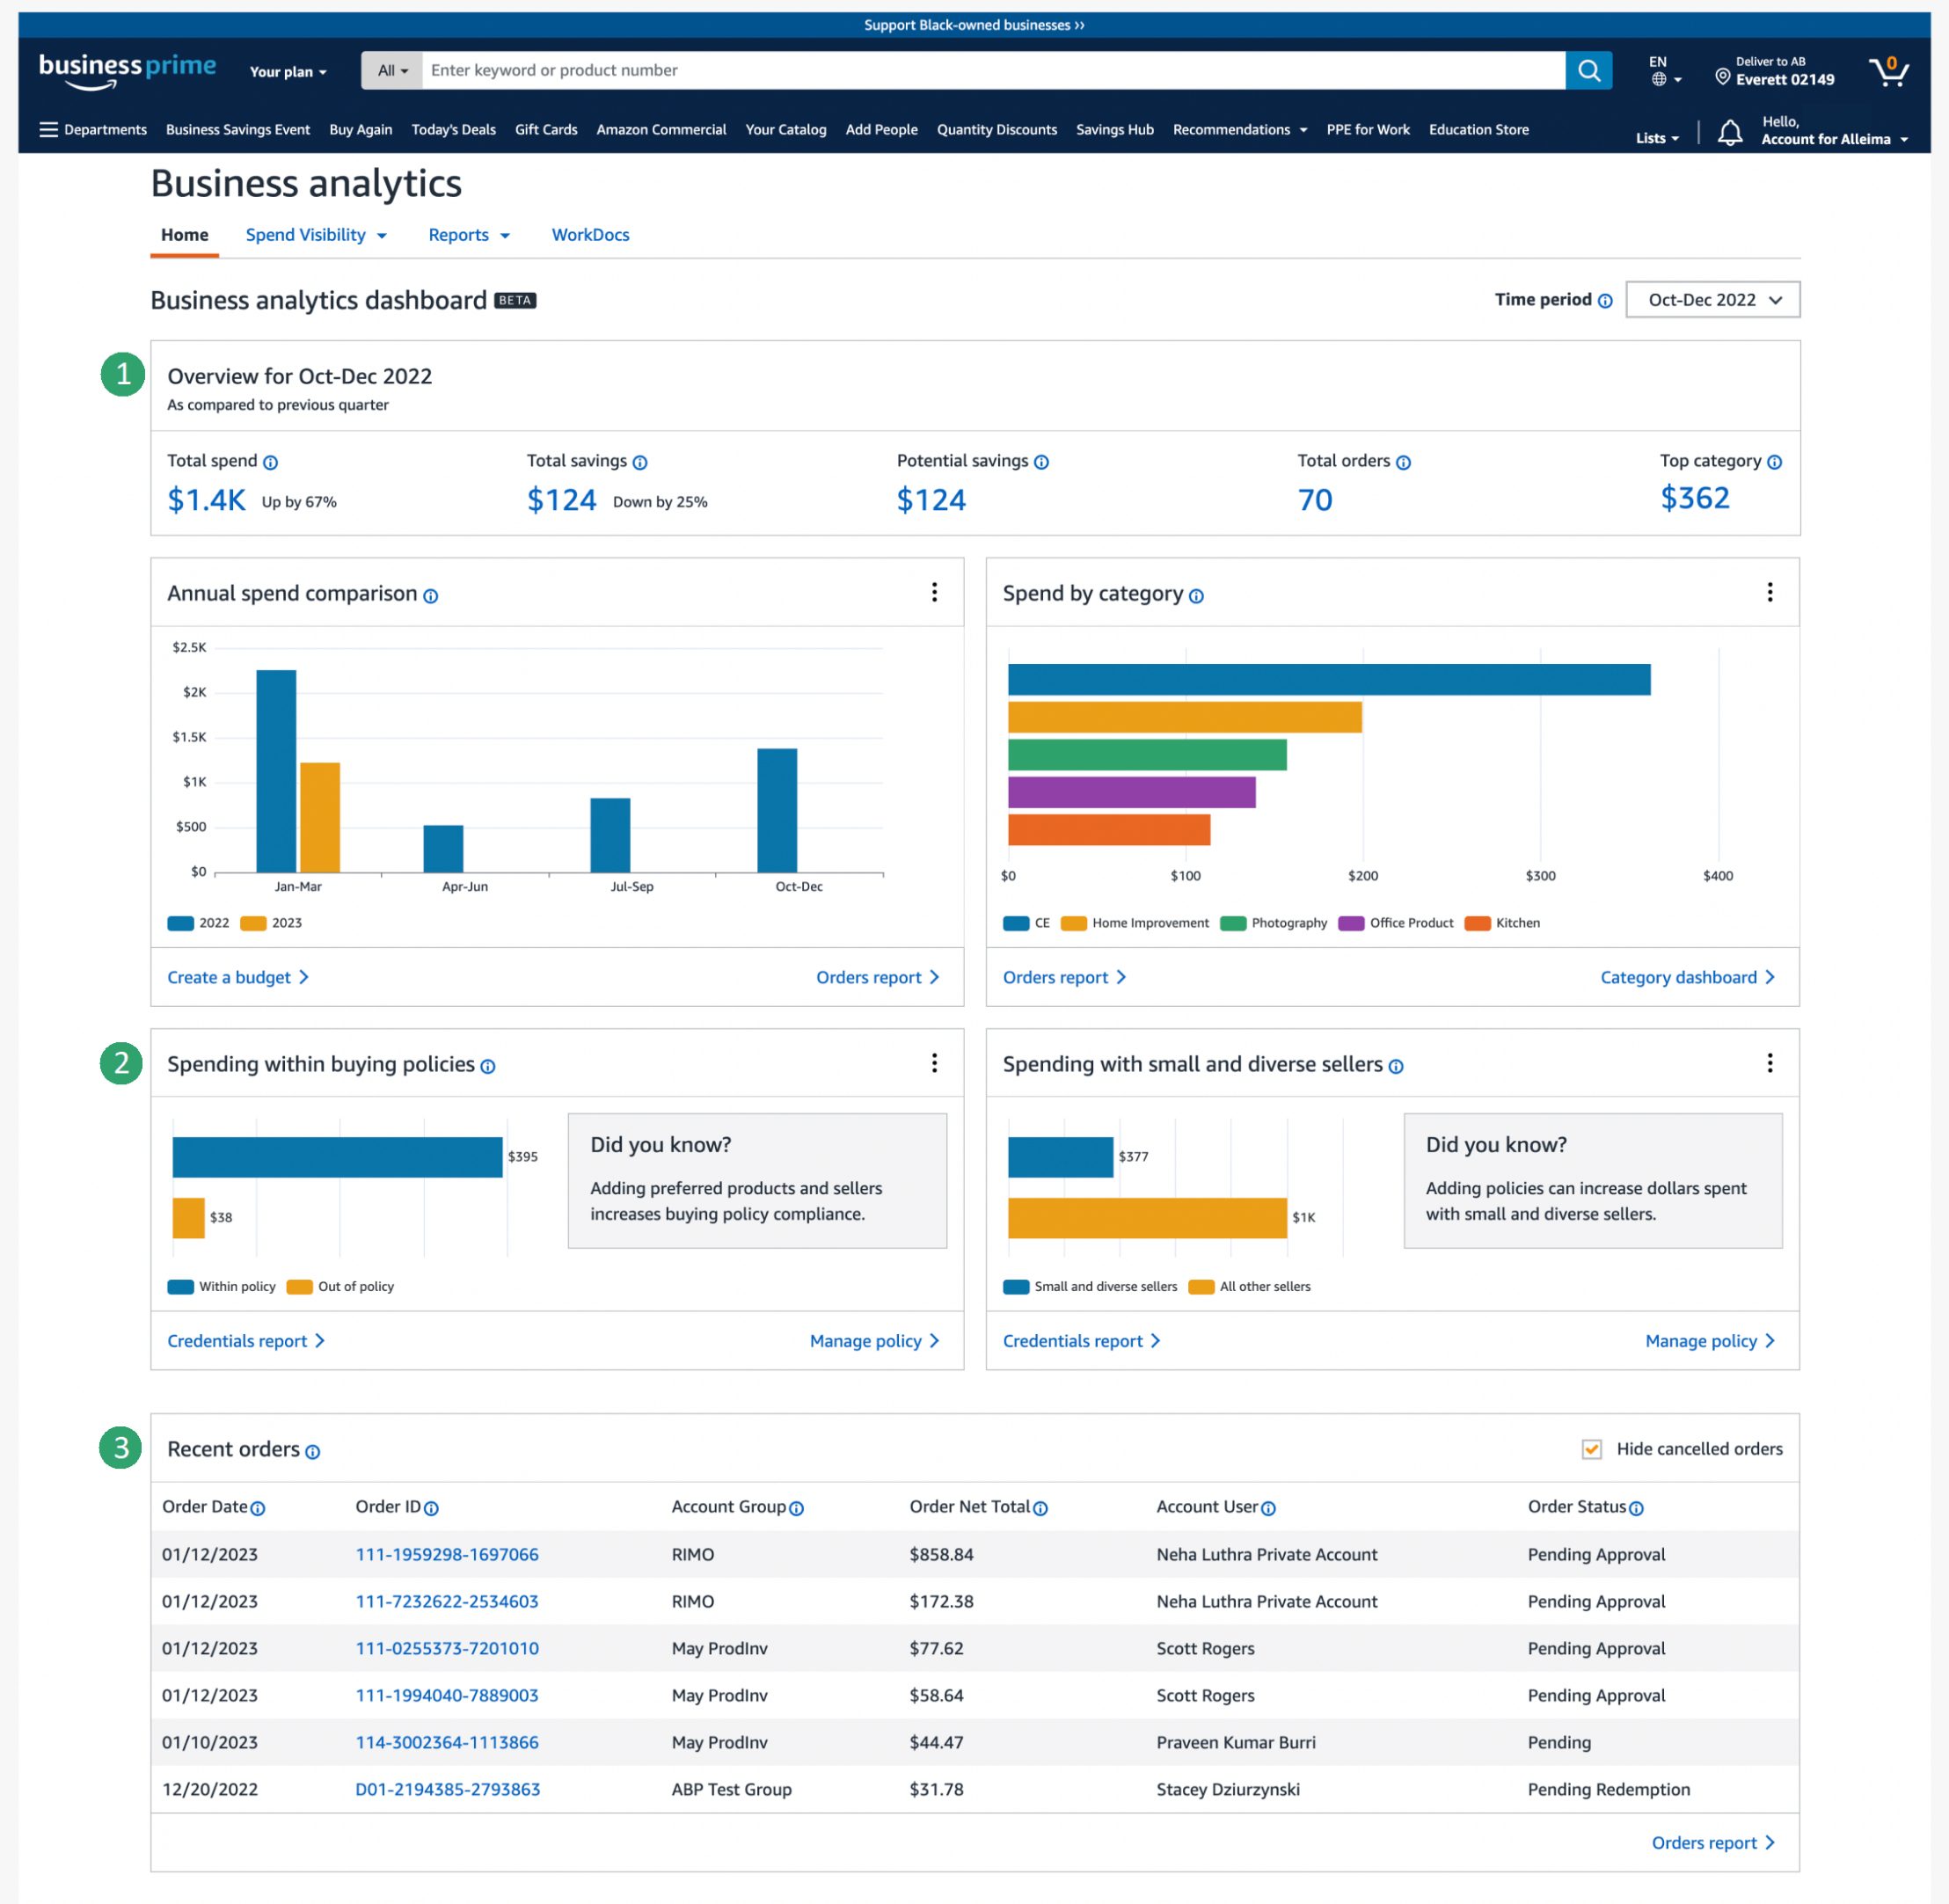Click the Support Black-owned businesses banner
Image resolution: width=1949 pixels, height=1904 pixels.
tap(974, 25)
